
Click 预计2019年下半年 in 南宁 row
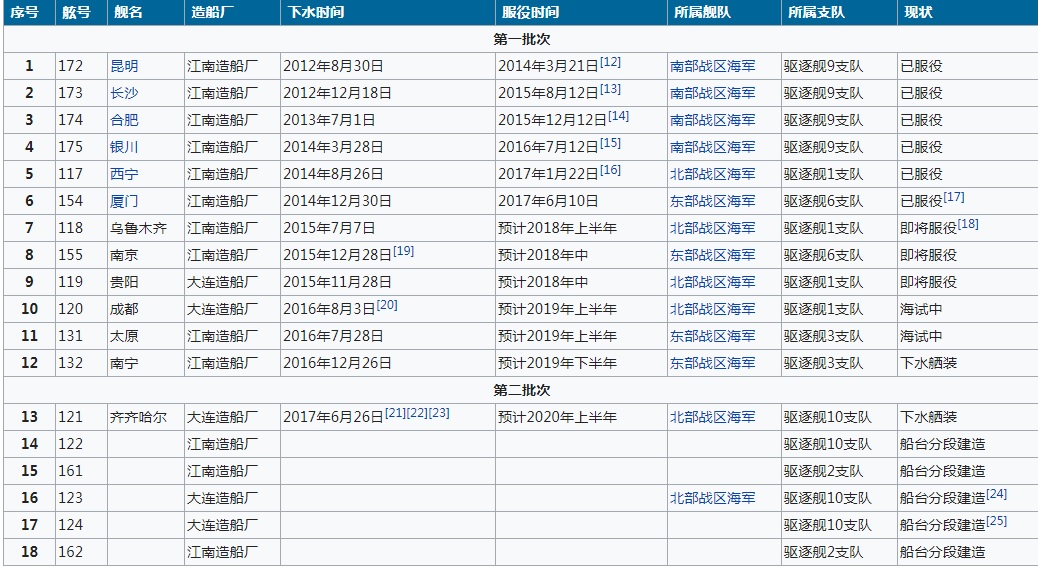coord(557,363)
